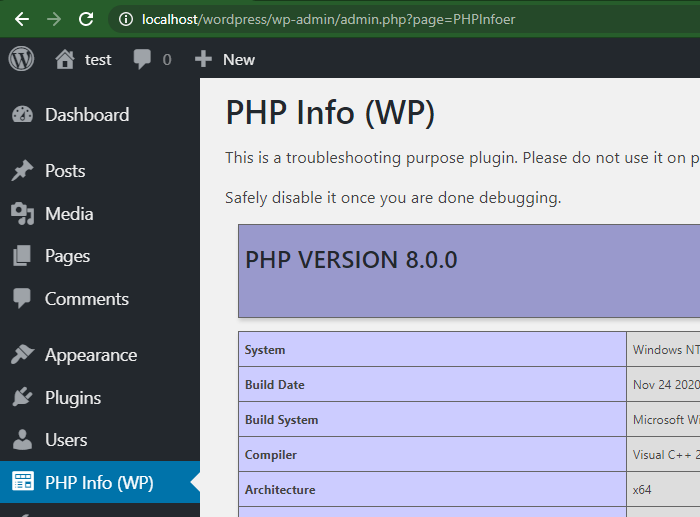Click the Microsoft build system value

[x=666, y=420]
